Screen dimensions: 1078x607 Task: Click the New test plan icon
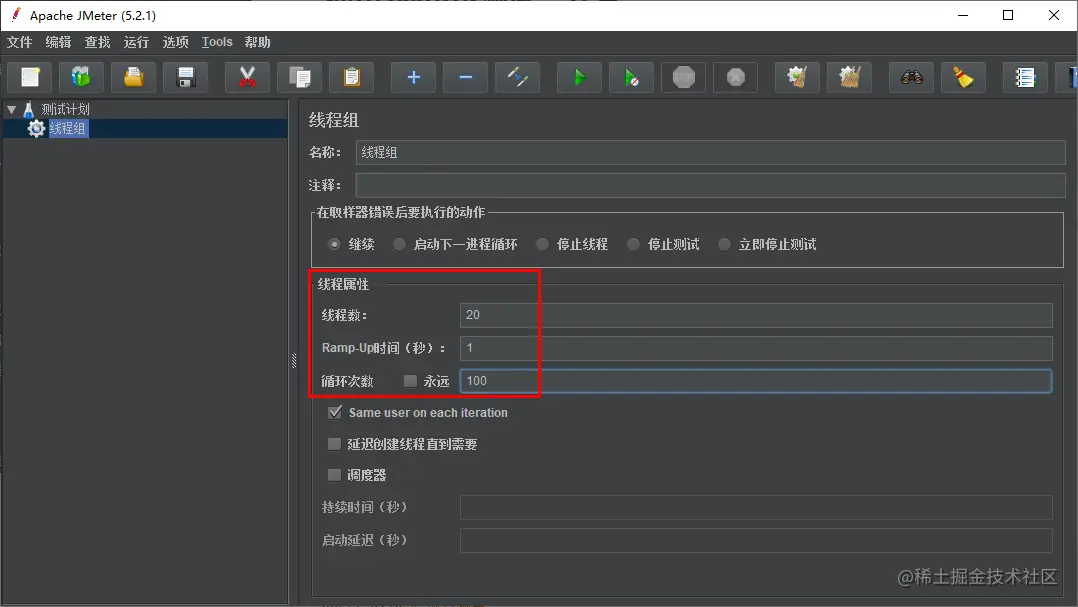tap(30, 77)
